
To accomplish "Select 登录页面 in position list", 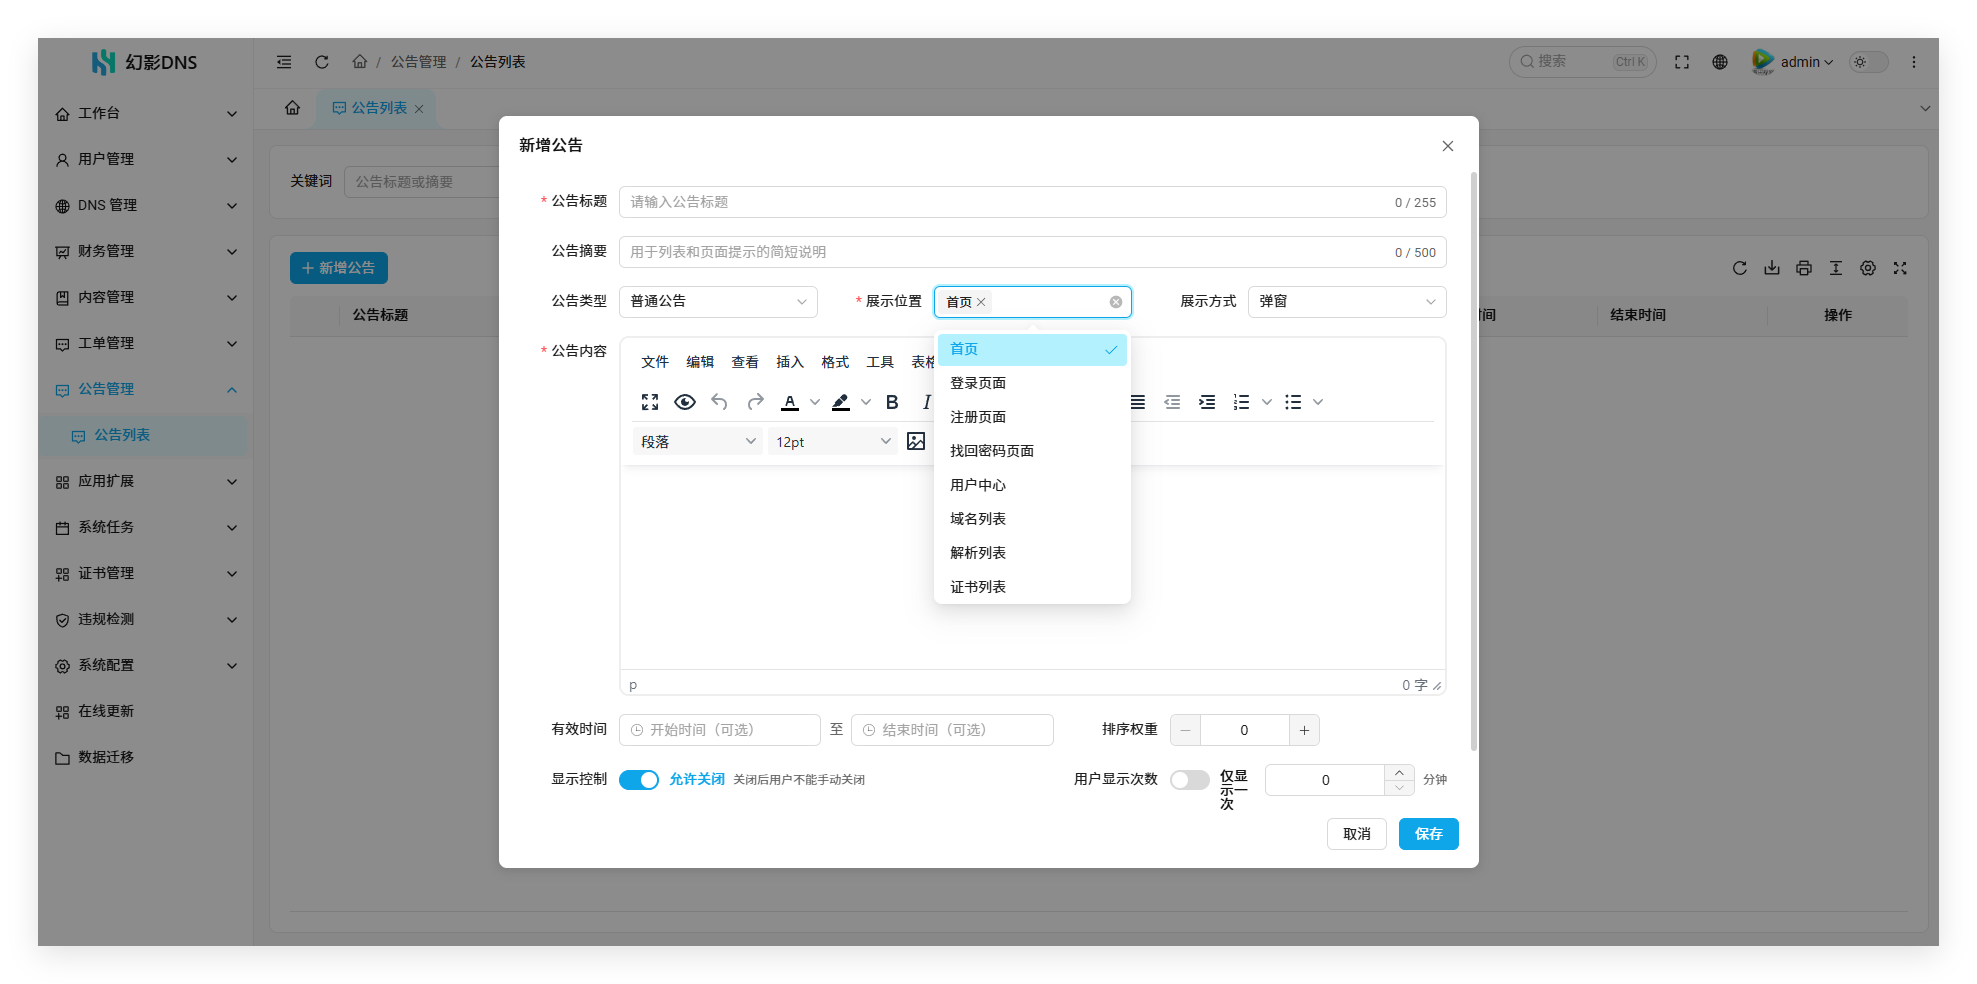I will click(1032, 383).
